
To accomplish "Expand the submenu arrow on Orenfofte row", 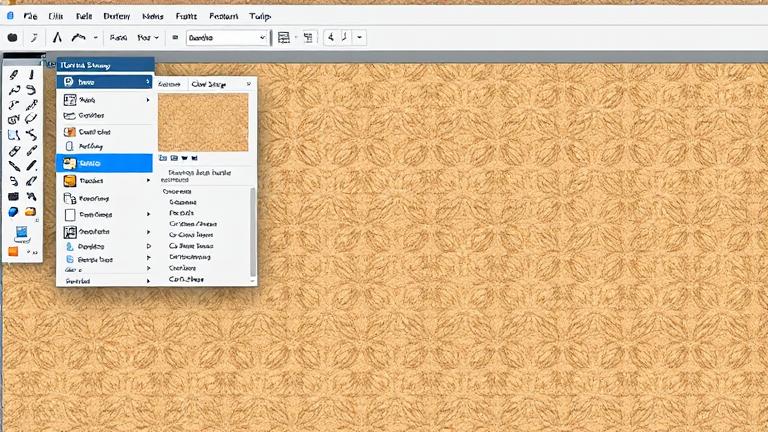I will point(148,232).
